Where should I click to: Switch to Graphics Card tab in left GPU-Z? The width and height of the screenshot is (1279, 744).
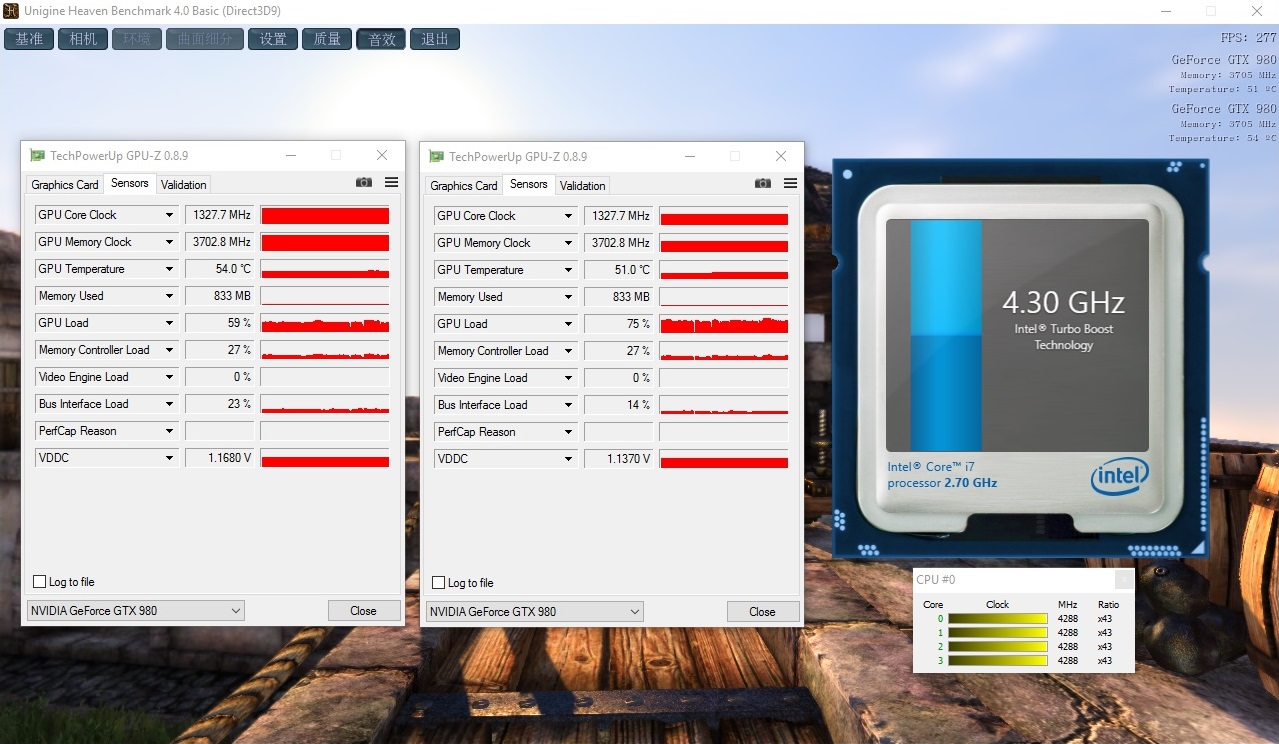click(x=65, y=185)
